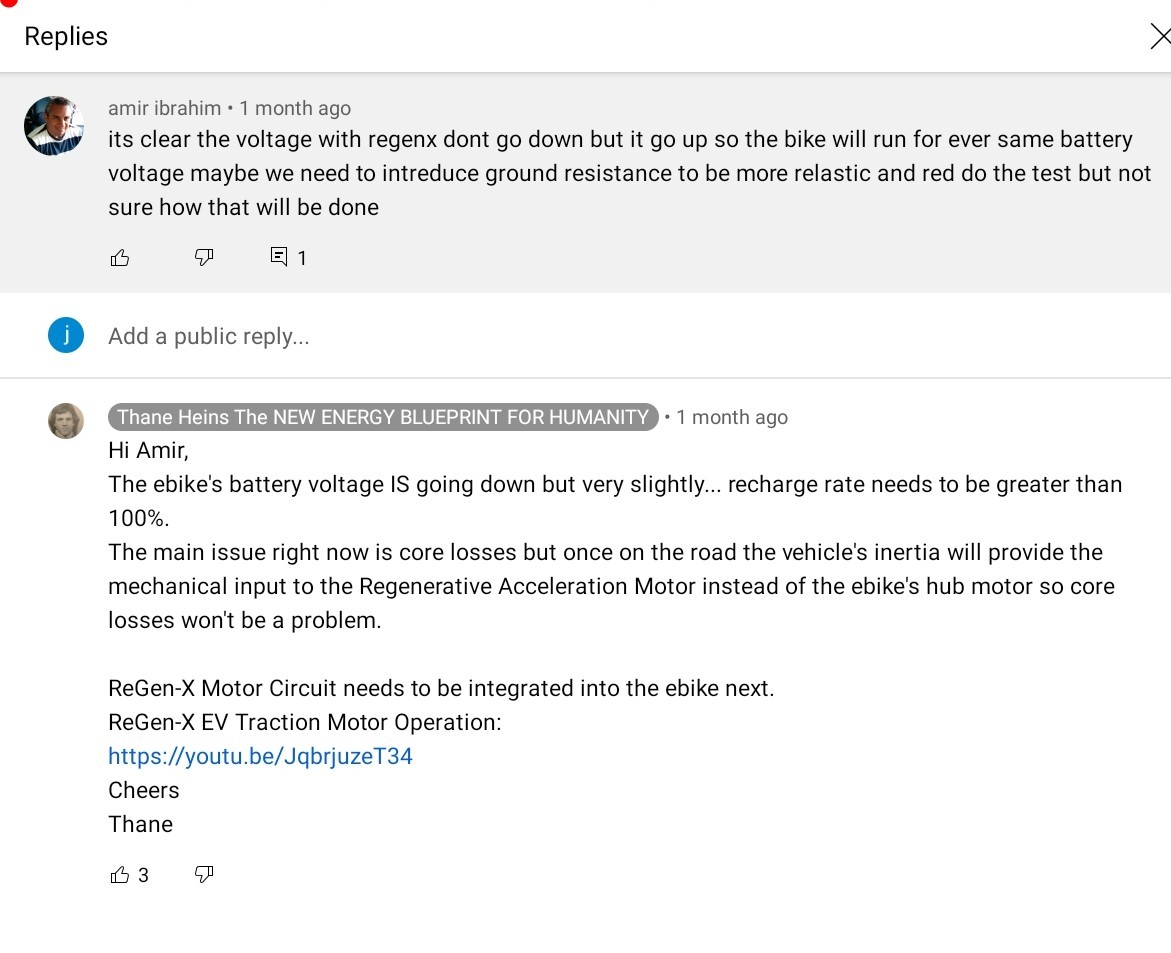1171x953 pixels.
Task: Open the amir ibrahim username link
Action: coord(164,108)
